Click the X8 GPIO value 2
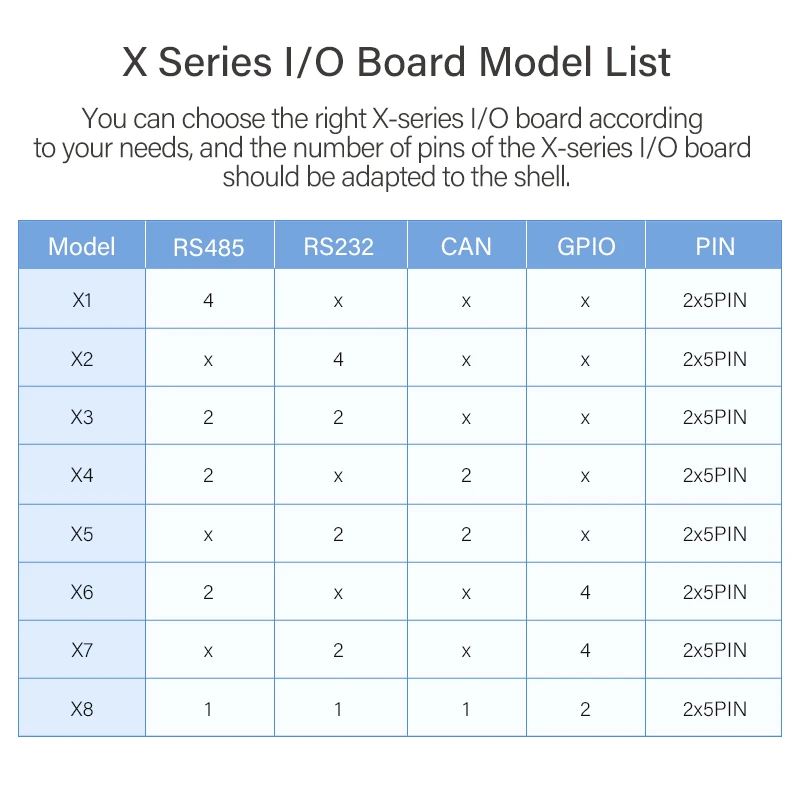This screenshot has height=800, width=800. [x=585, y=709]
